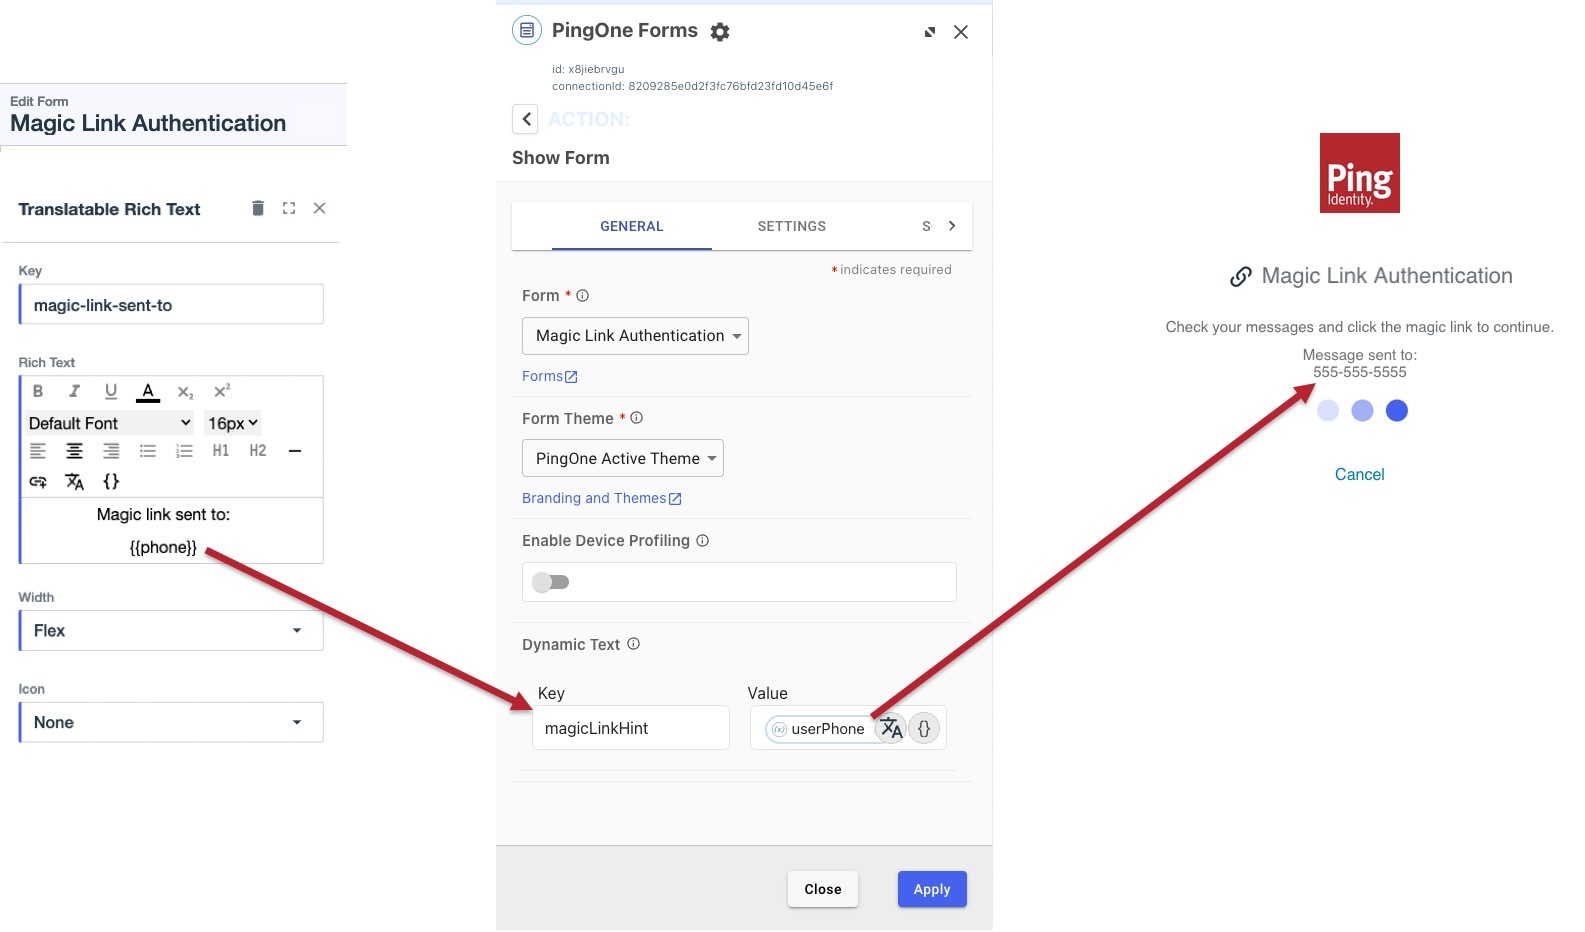Switch to the SETTINGS tab
The image size is (1585, 932).
(791, 226)
